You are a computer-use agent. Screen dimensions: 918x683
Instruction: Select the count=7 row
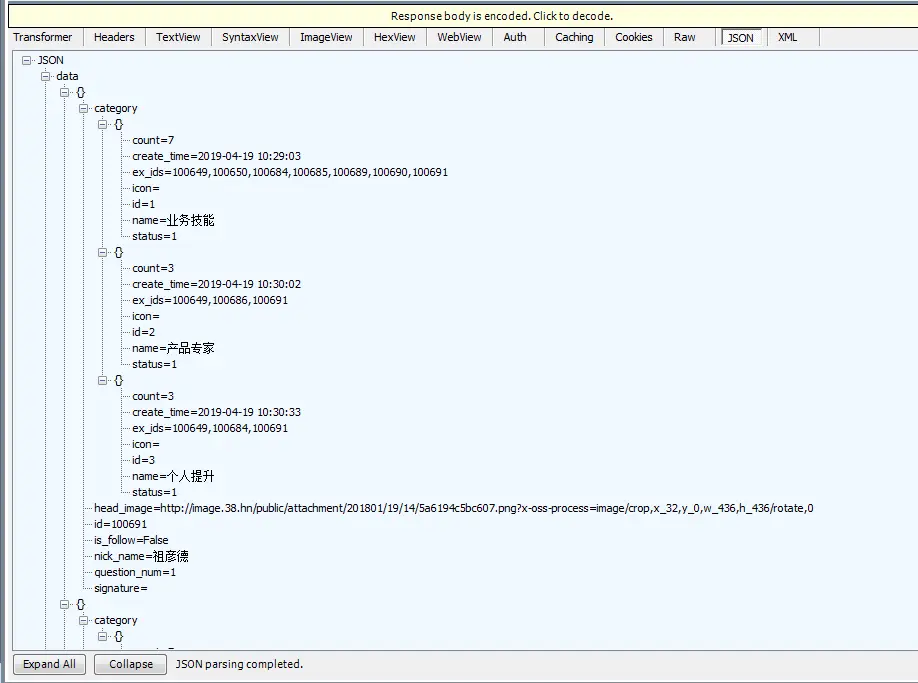pyautogui.click(x=153, y=140)
